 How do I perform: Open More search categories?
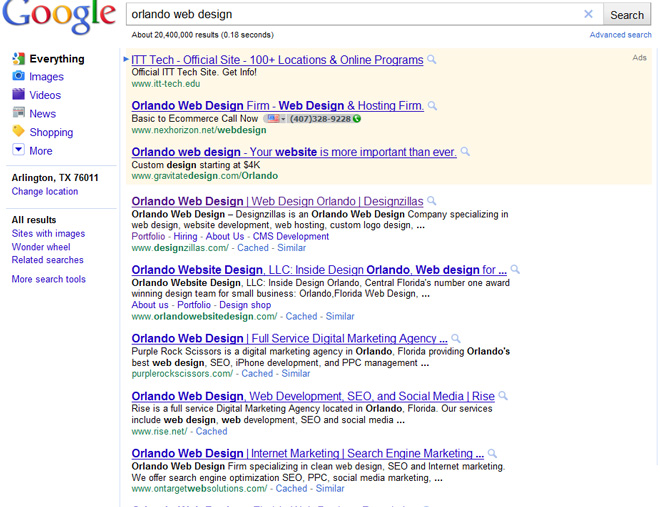point(41,151)
